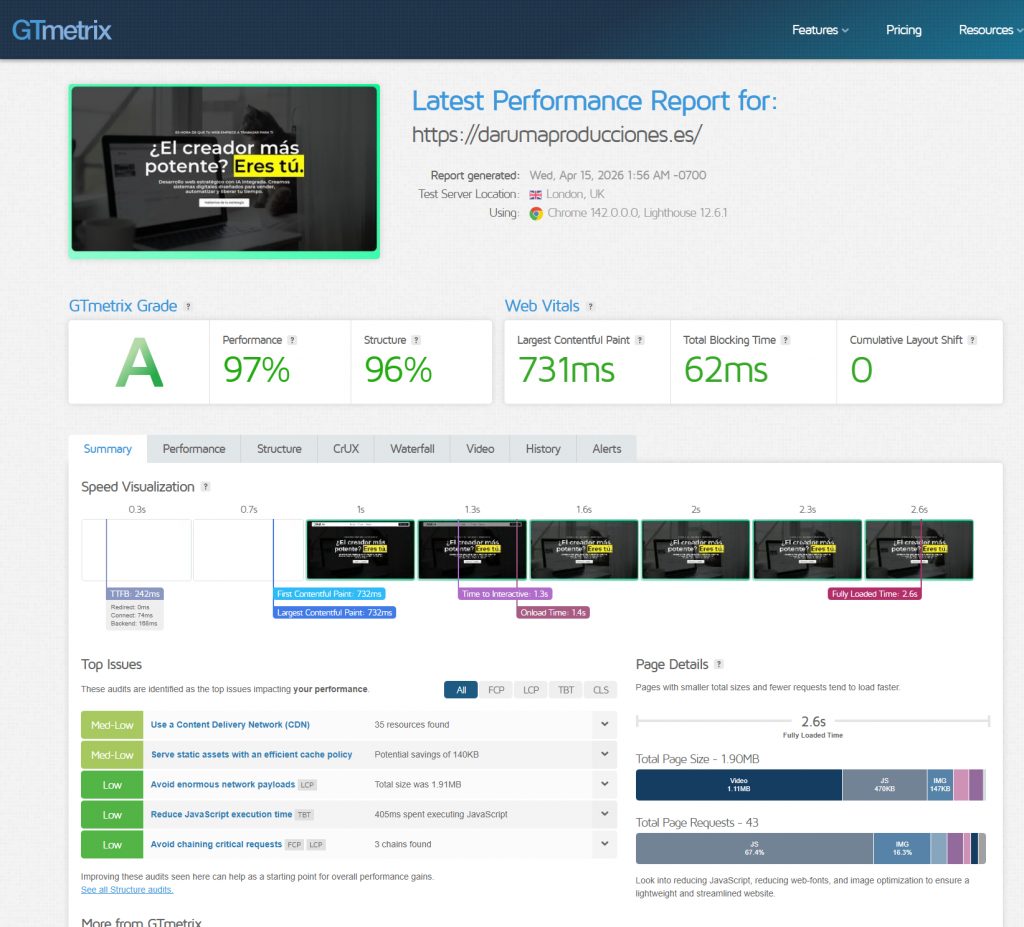Click help icon next to Web Vitals
Image resolution: width=1024 pixels, height=927 pixels.
point(590,307)
